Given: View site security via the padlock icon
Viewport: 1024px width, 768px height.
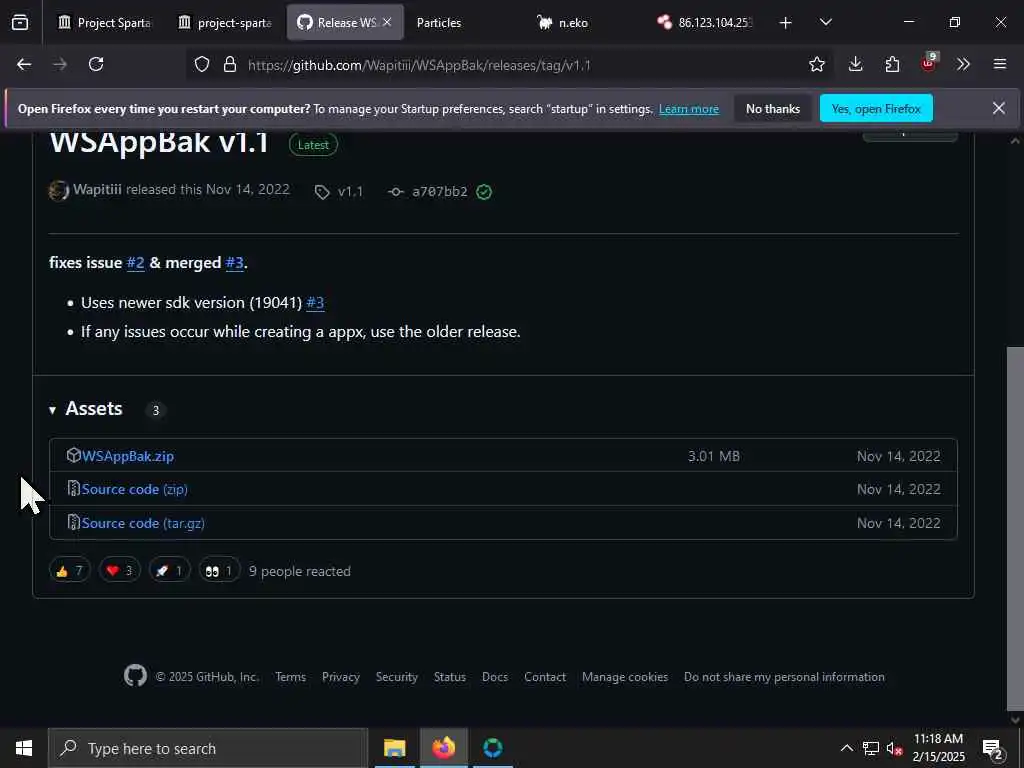Looking at the screenshot, I should click(230, 64).
